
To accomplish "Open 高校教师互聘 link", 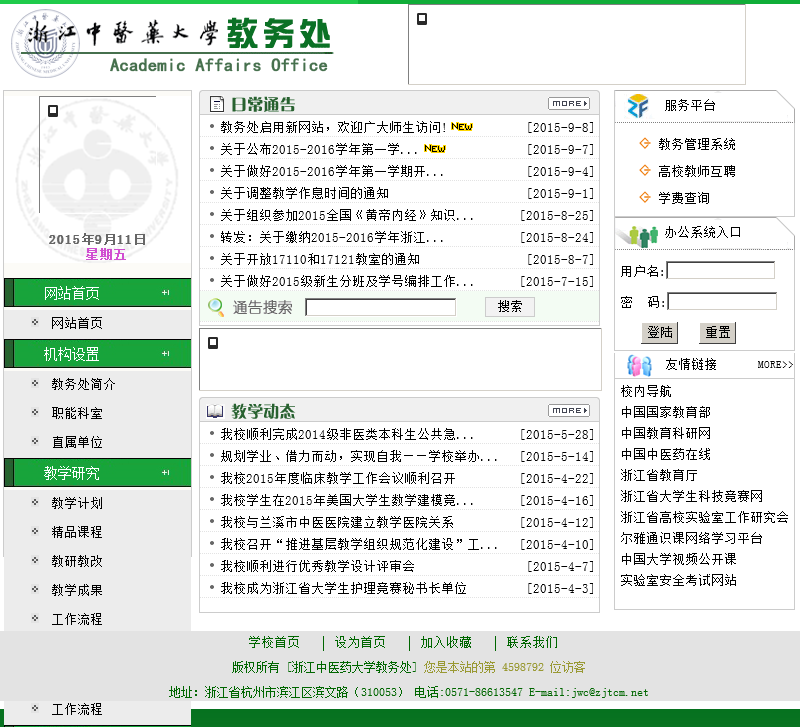I will pyautogui.click(x=697, y=171).
